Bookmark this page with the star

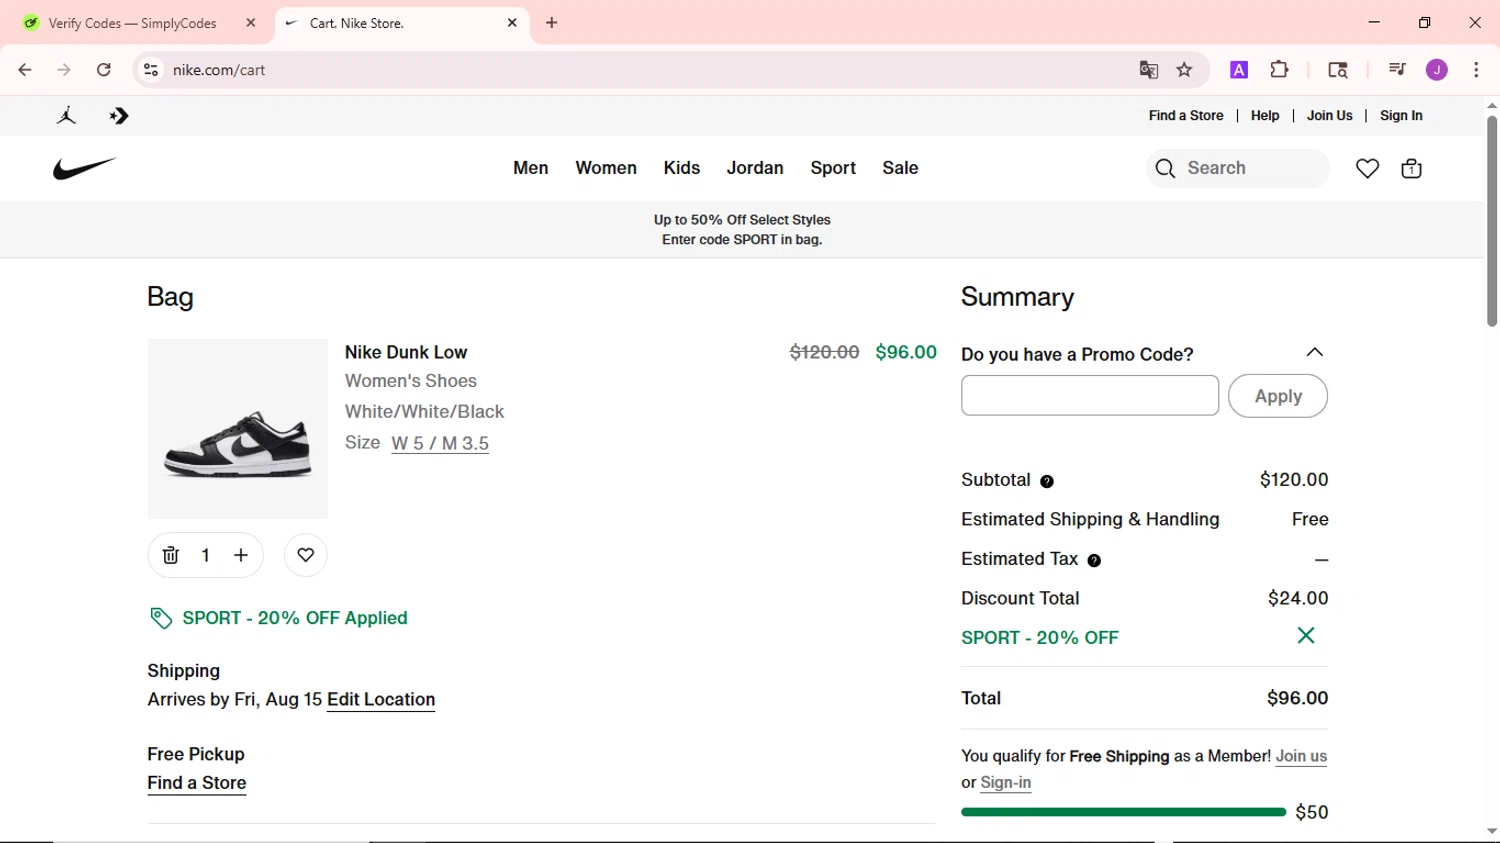tap(1185, 70)
